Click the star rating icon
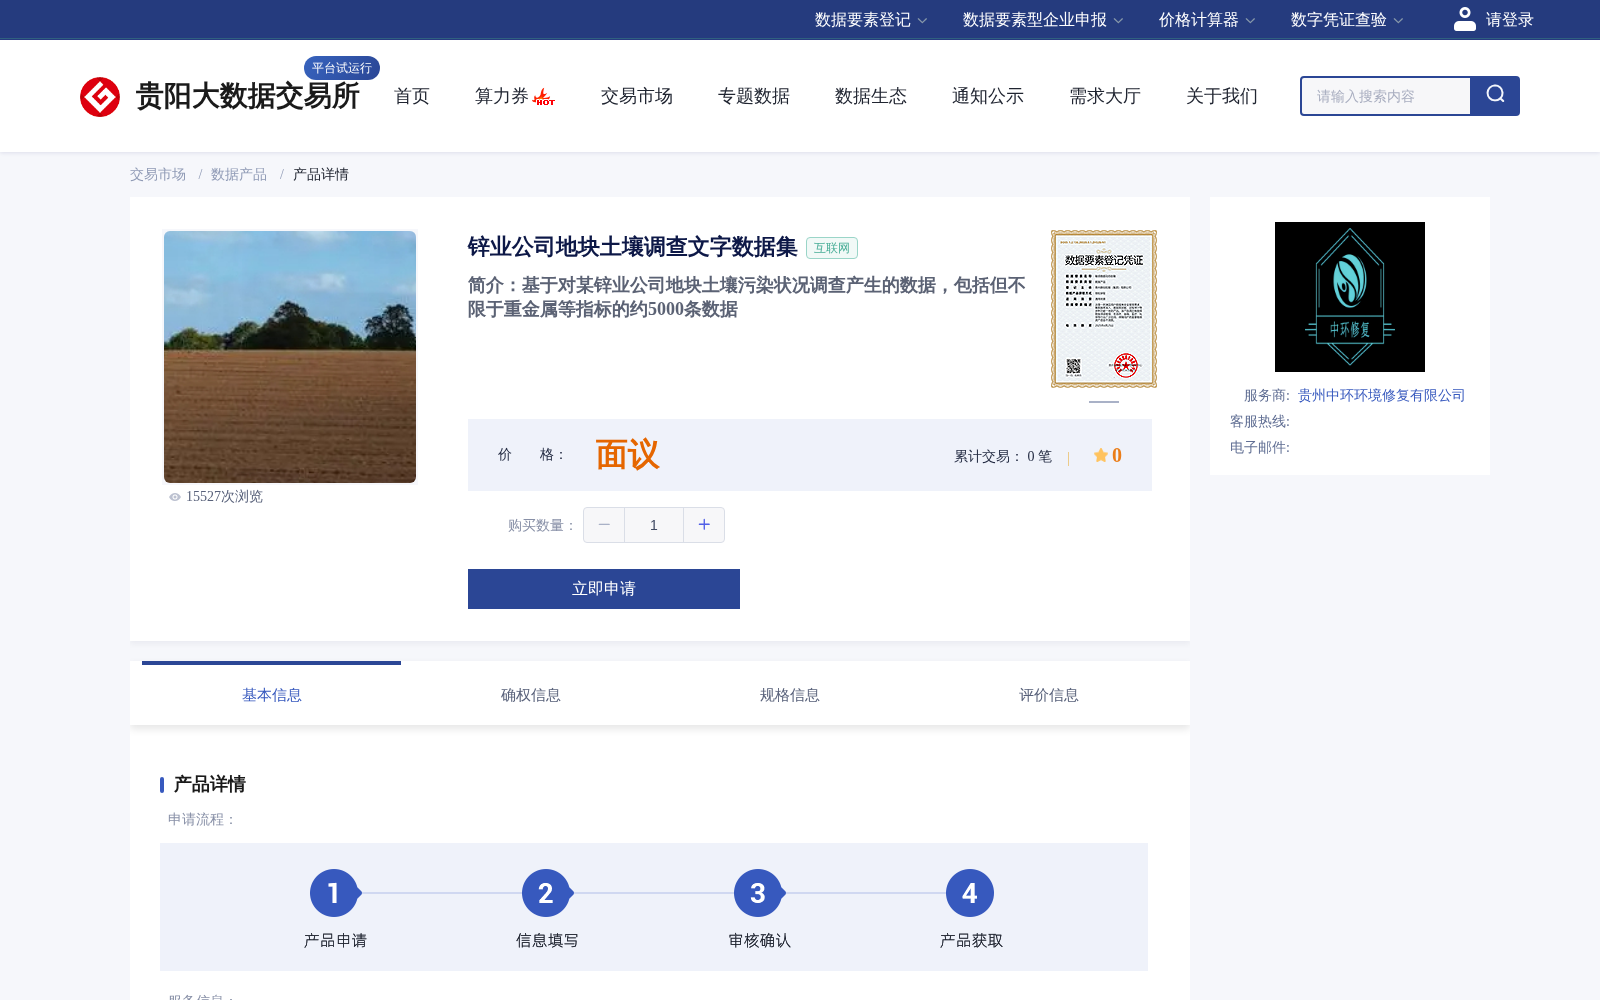The height and width of the screenshot is (1000, 1600). coord(1100,455)
